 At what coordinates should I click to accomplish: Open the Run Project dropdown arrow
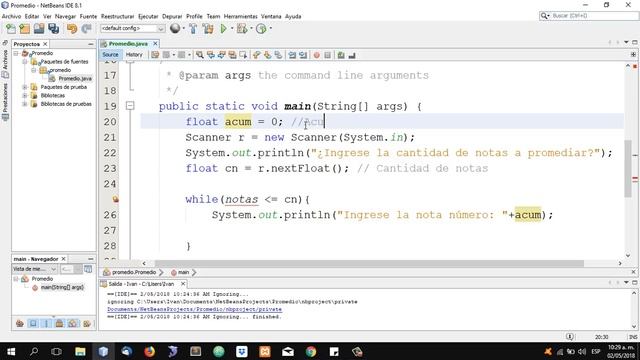coord(232,29)
